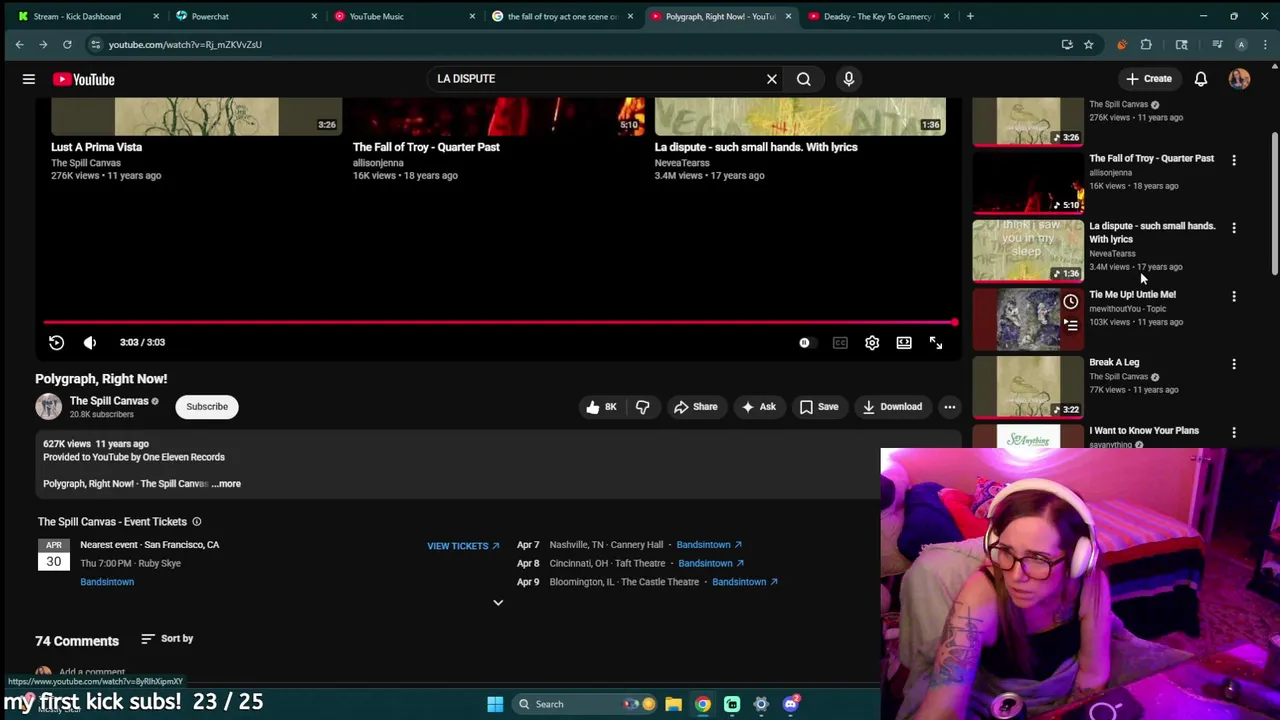Open the comments Sort by menu

[x=167, y=639]
